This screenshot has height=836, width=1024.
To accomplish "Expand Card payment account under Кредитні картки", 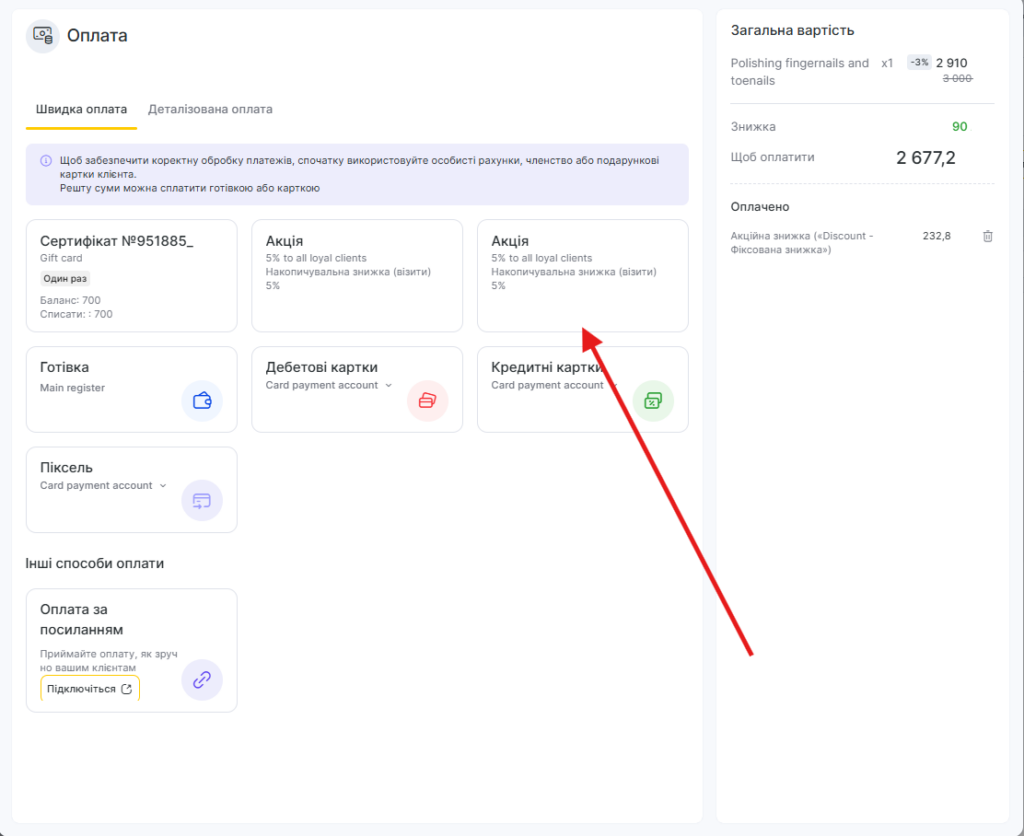I will (x=614, y=386).
